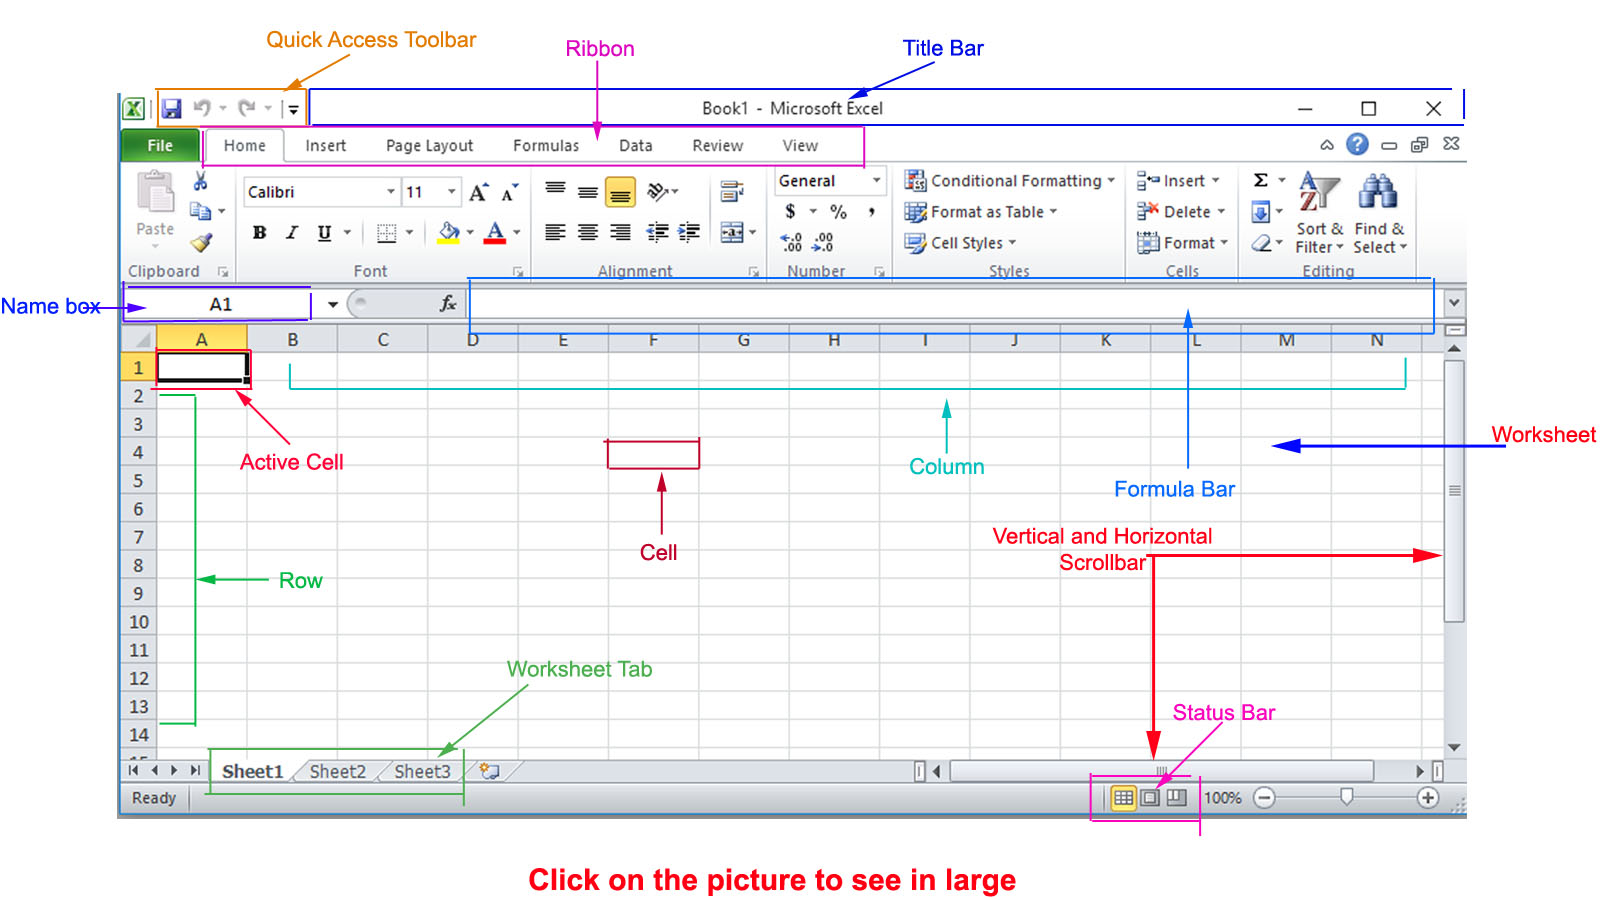Open the Font Color dropdown arrow

click(516, 232)
